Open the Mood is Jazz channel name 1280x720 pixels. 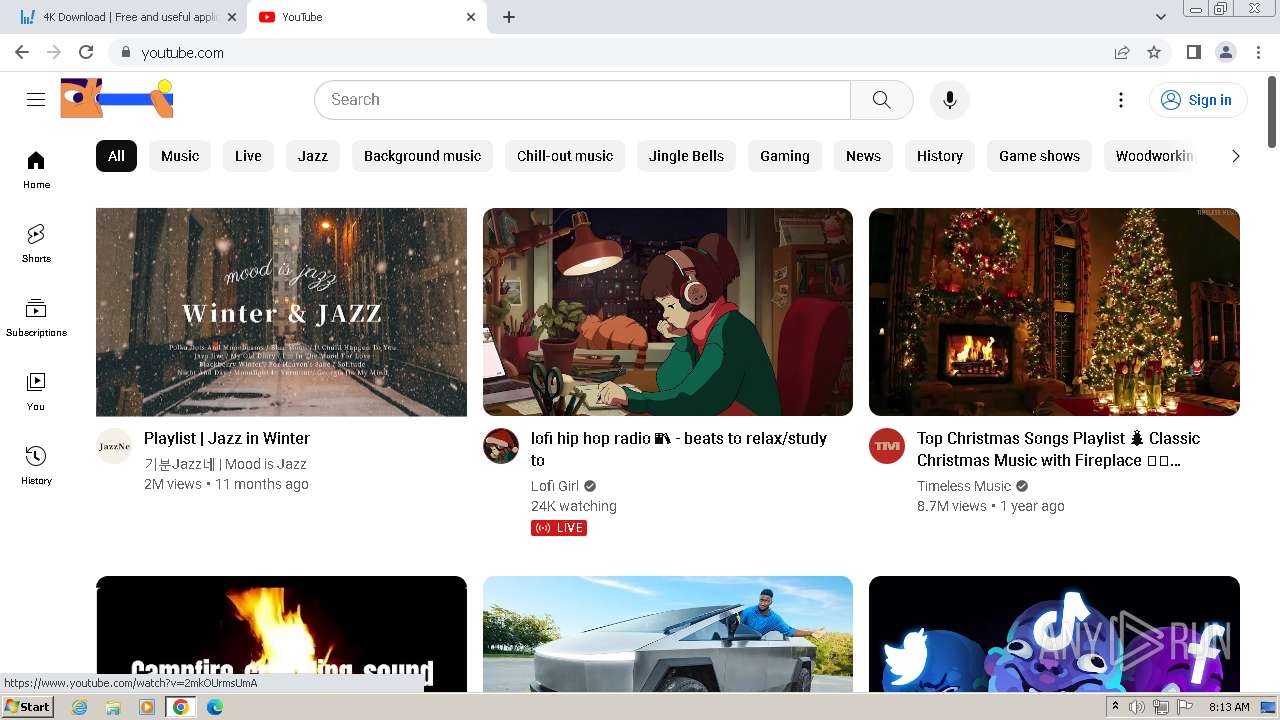click(x=225, y=464)
